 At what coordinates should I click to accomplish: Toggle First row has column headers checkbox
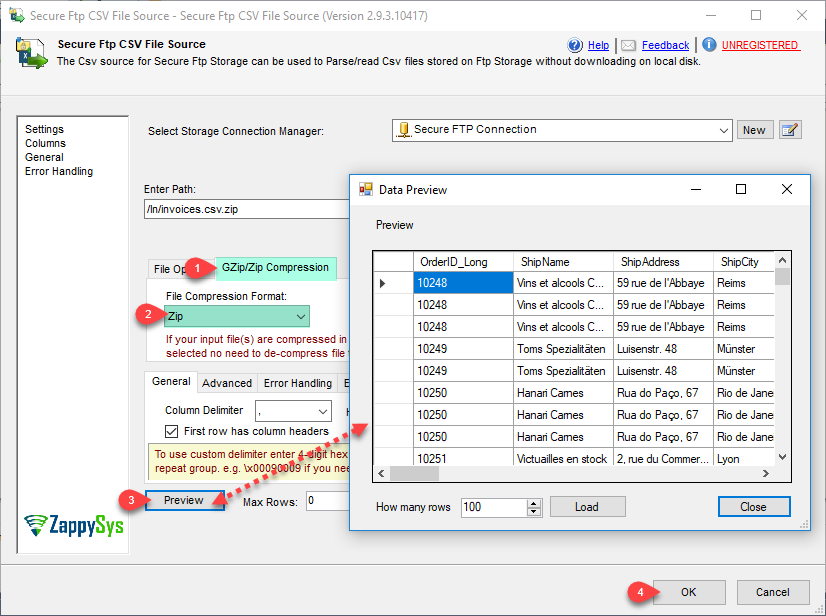pos(171,432)
